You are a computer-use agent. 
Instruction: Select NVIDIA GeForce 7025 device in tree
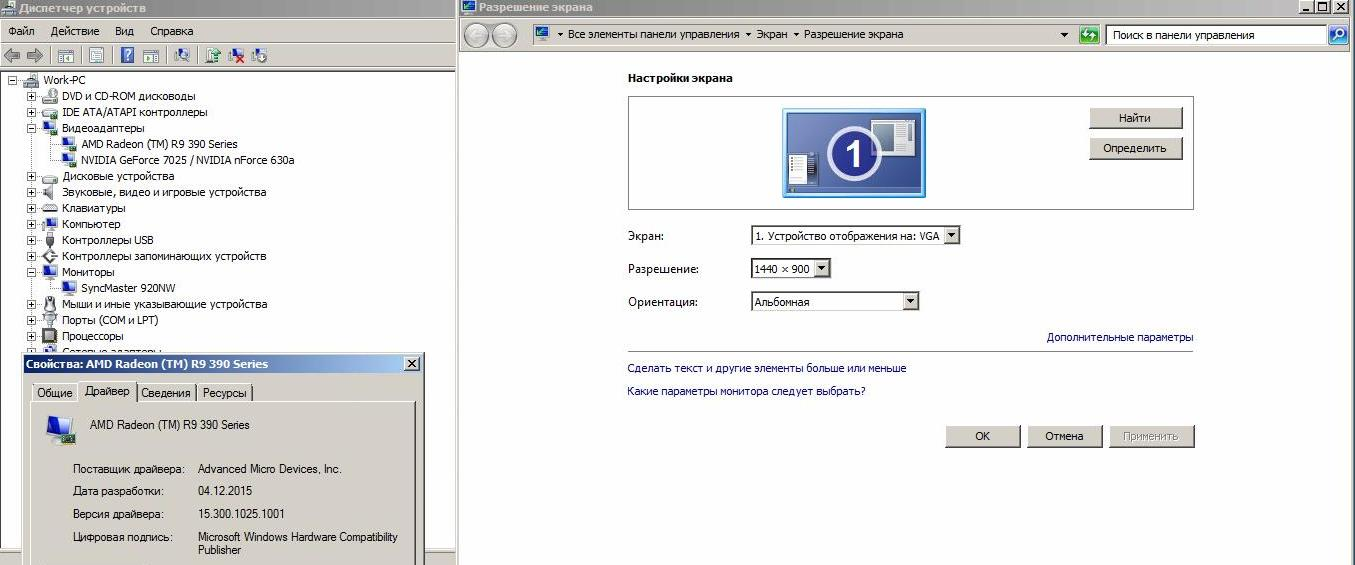coord(187,160)
